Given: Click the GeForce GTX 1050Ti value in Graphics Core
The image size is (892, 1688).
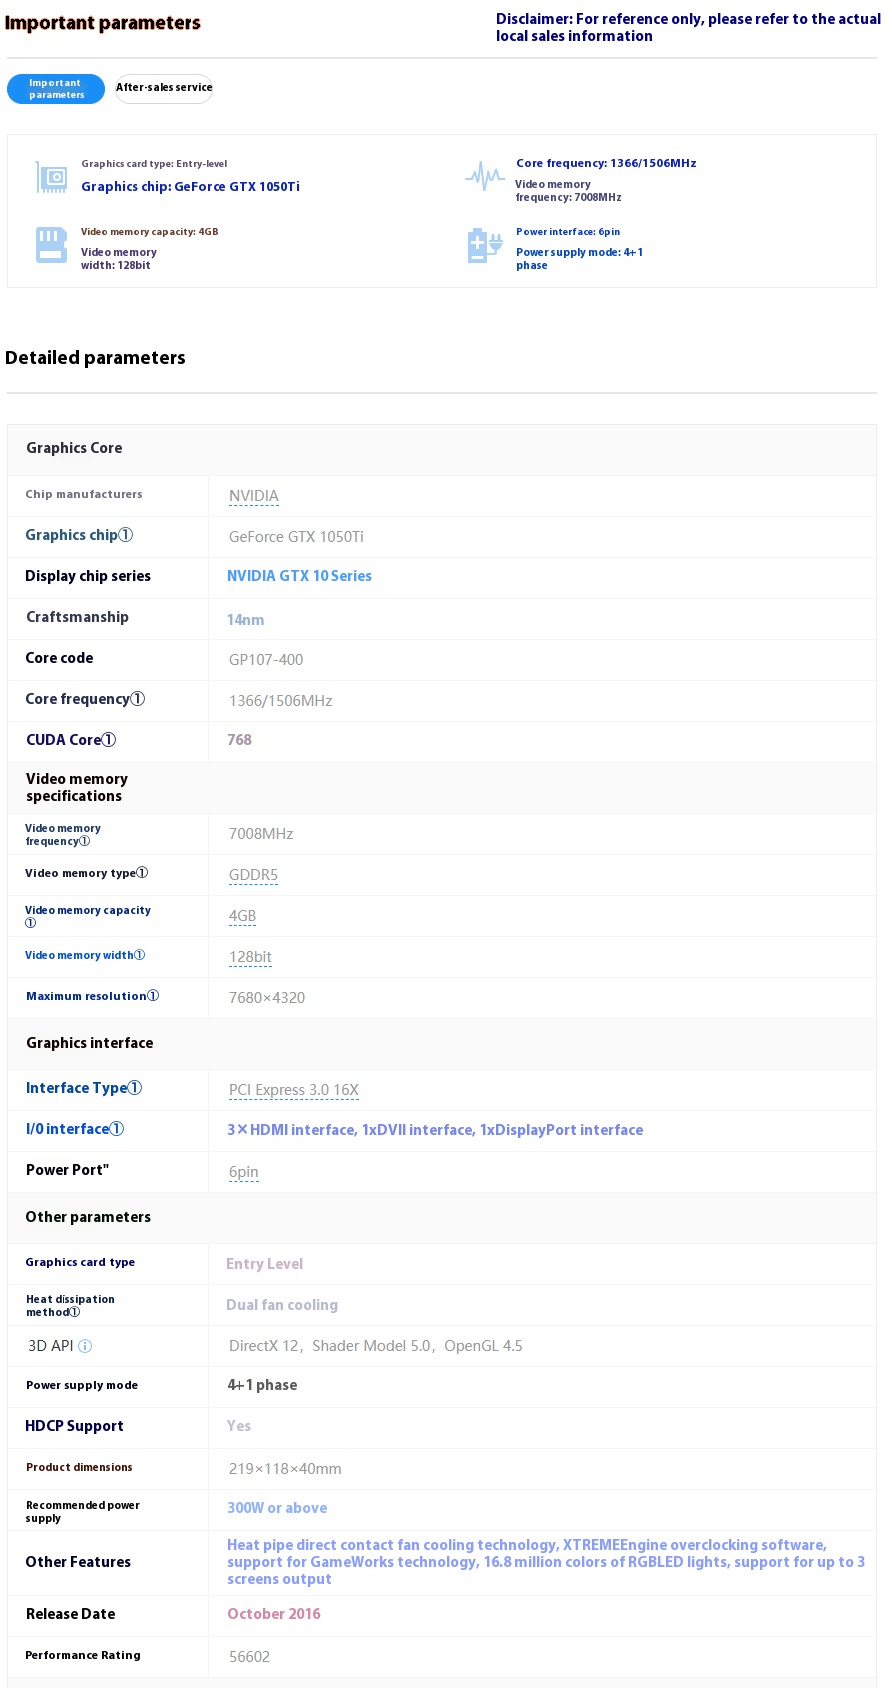Looking at the screenshot, I should coord(296,537).
